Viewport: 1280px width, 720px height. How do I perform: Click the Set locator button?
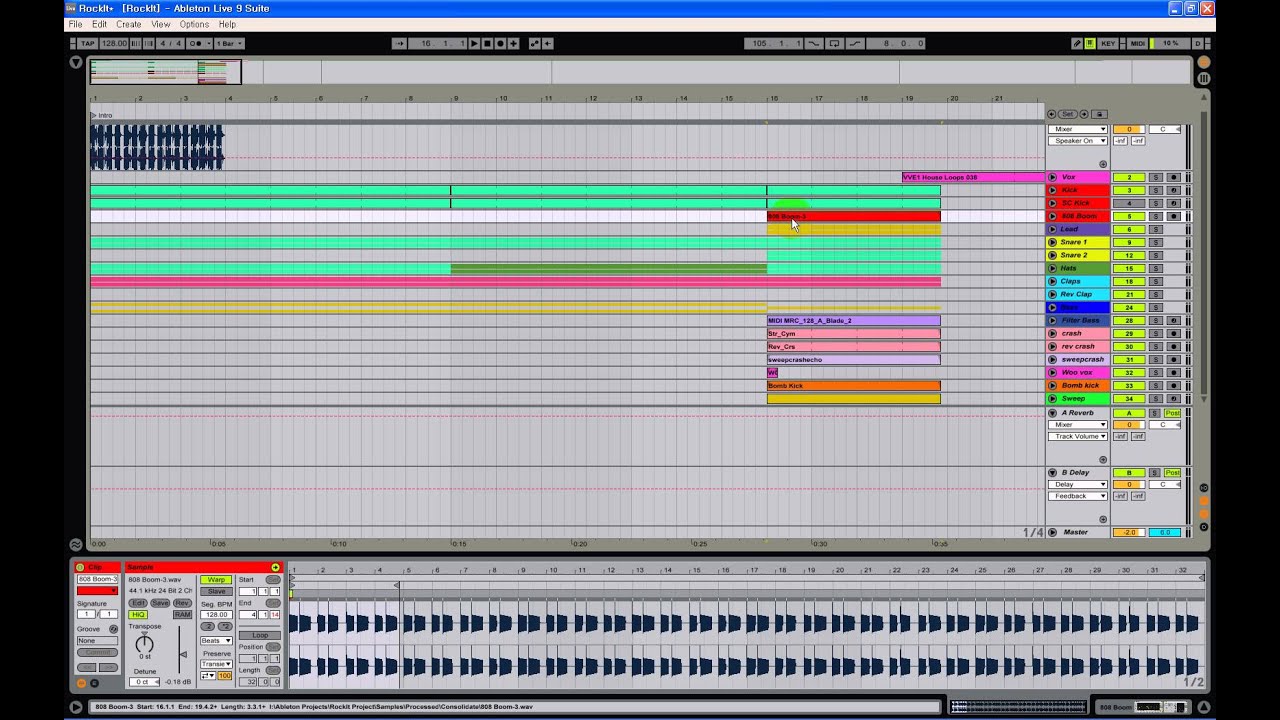coord(1067,114)
